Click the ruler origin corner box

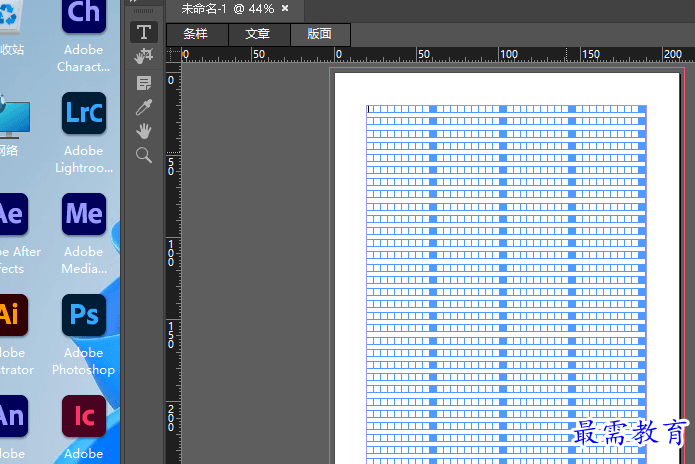[173, 55]
